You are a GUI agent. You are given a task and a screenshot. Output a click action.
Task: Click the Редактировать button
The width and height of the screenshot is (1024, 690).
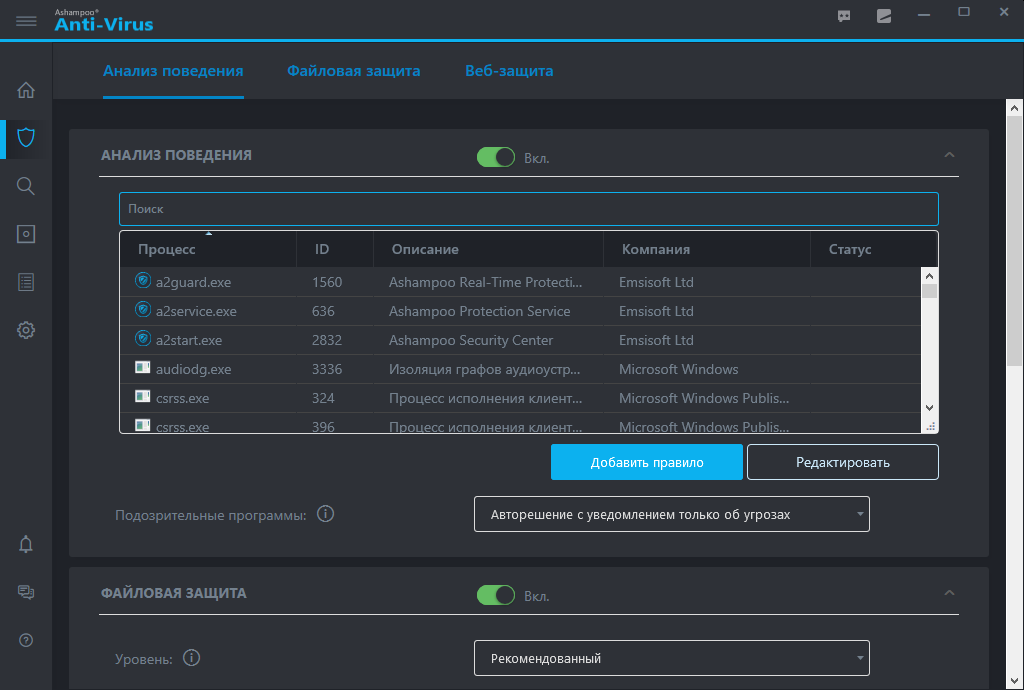click(842, 462)
